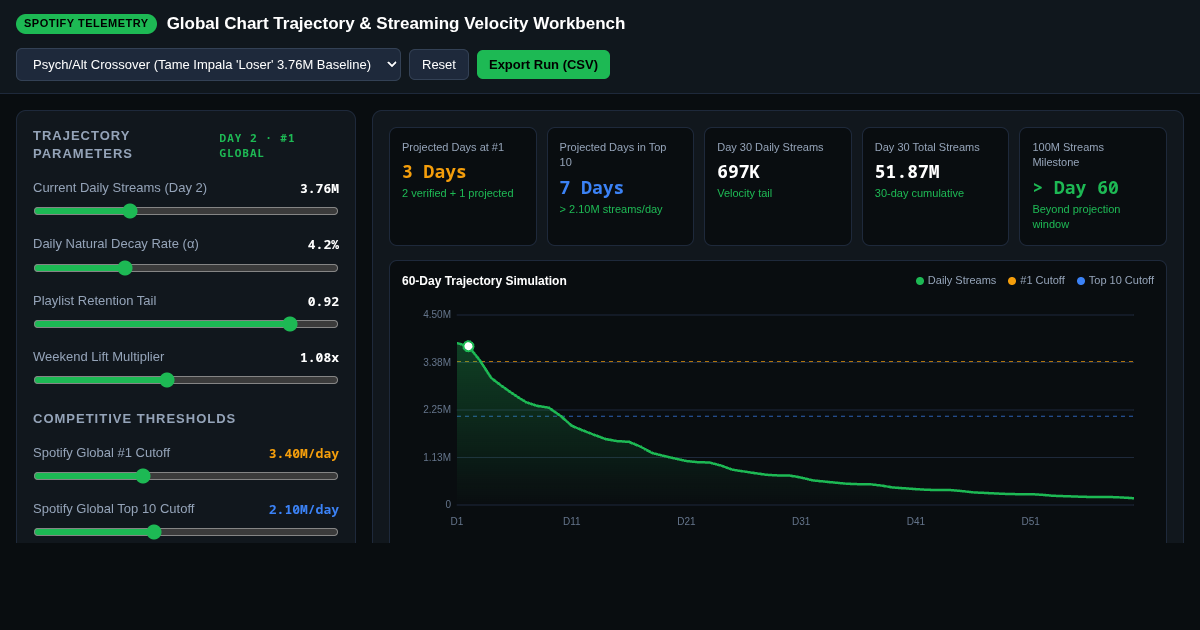Screen dimensions: 1200x630
Task: Click the D51 axis label
Action: tap(1031, 522)
